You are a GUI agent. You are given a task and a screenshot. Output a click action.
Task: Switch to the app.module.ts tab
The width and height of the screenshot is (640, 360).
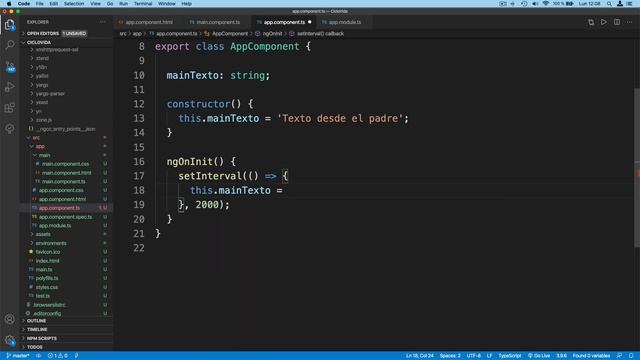[344, 22]
